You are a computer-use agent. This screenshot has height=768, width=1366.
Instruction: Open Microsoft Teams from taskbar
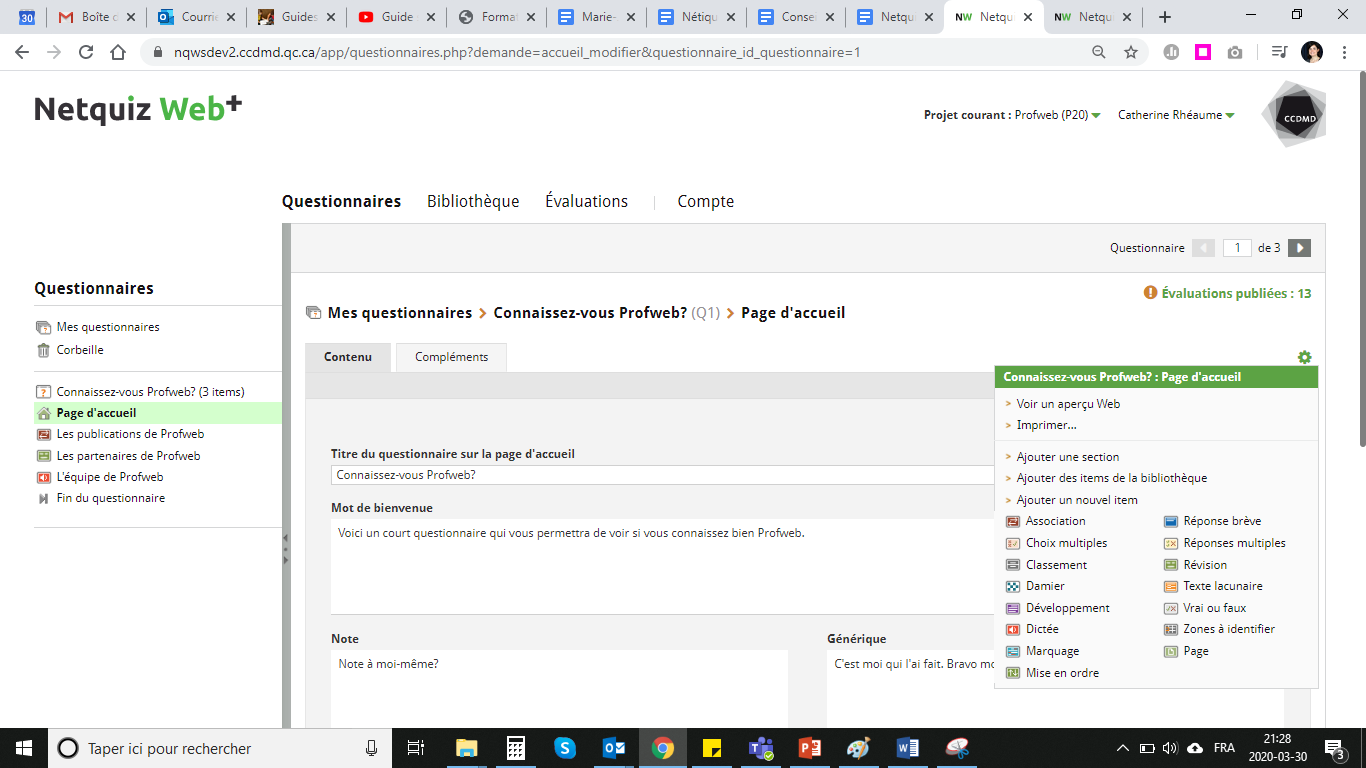(761, 748)
